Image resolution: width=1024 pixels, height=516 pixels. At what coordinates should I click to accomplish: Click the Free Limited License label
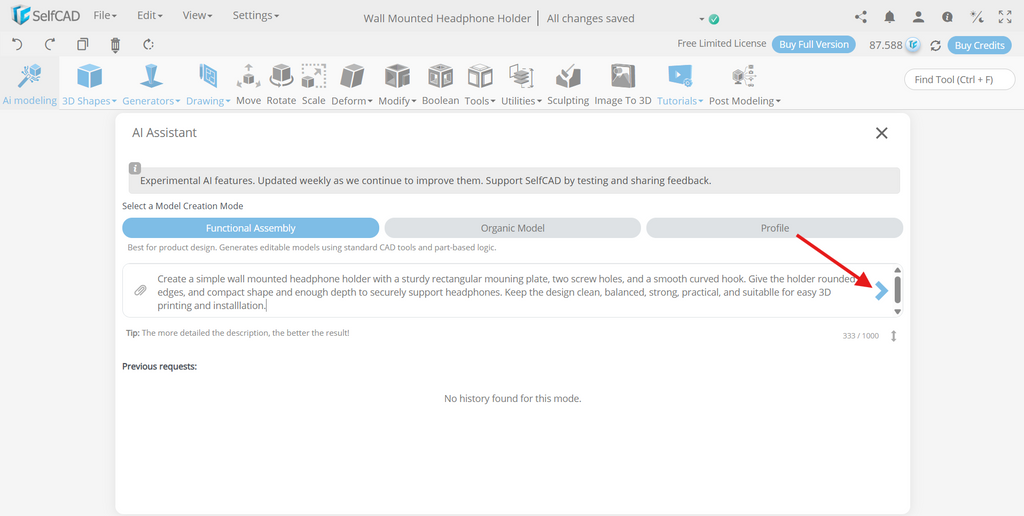pos(722,44)
